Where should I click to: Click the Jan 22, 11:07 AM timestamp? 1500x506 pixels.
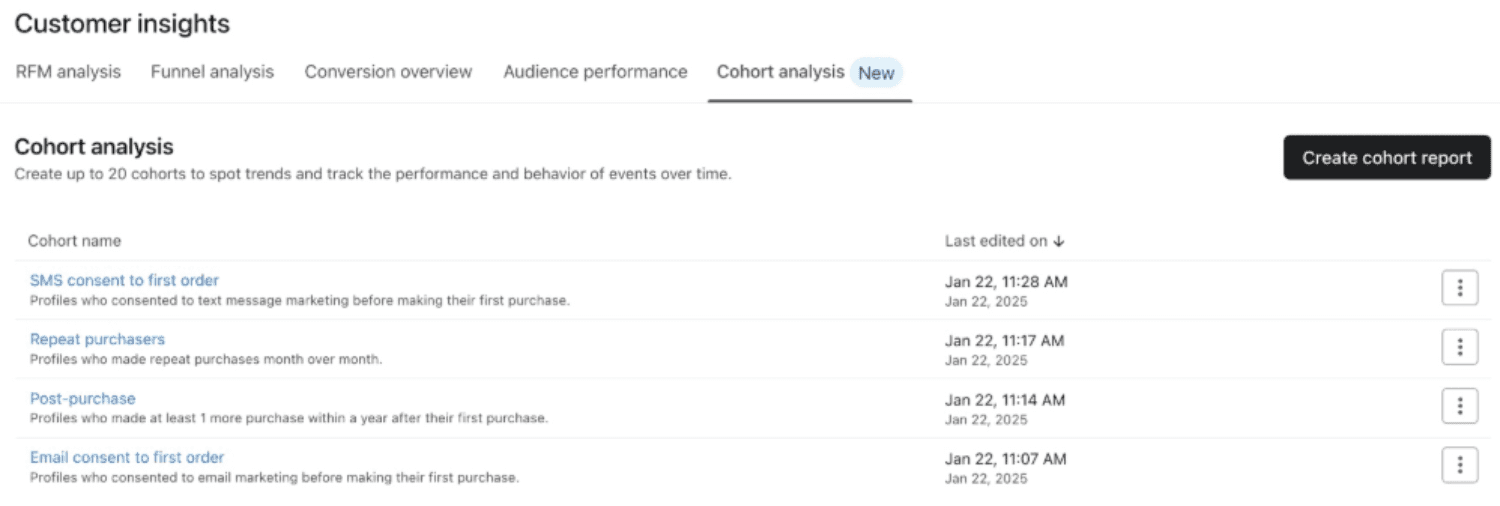tap(1005, 459)
